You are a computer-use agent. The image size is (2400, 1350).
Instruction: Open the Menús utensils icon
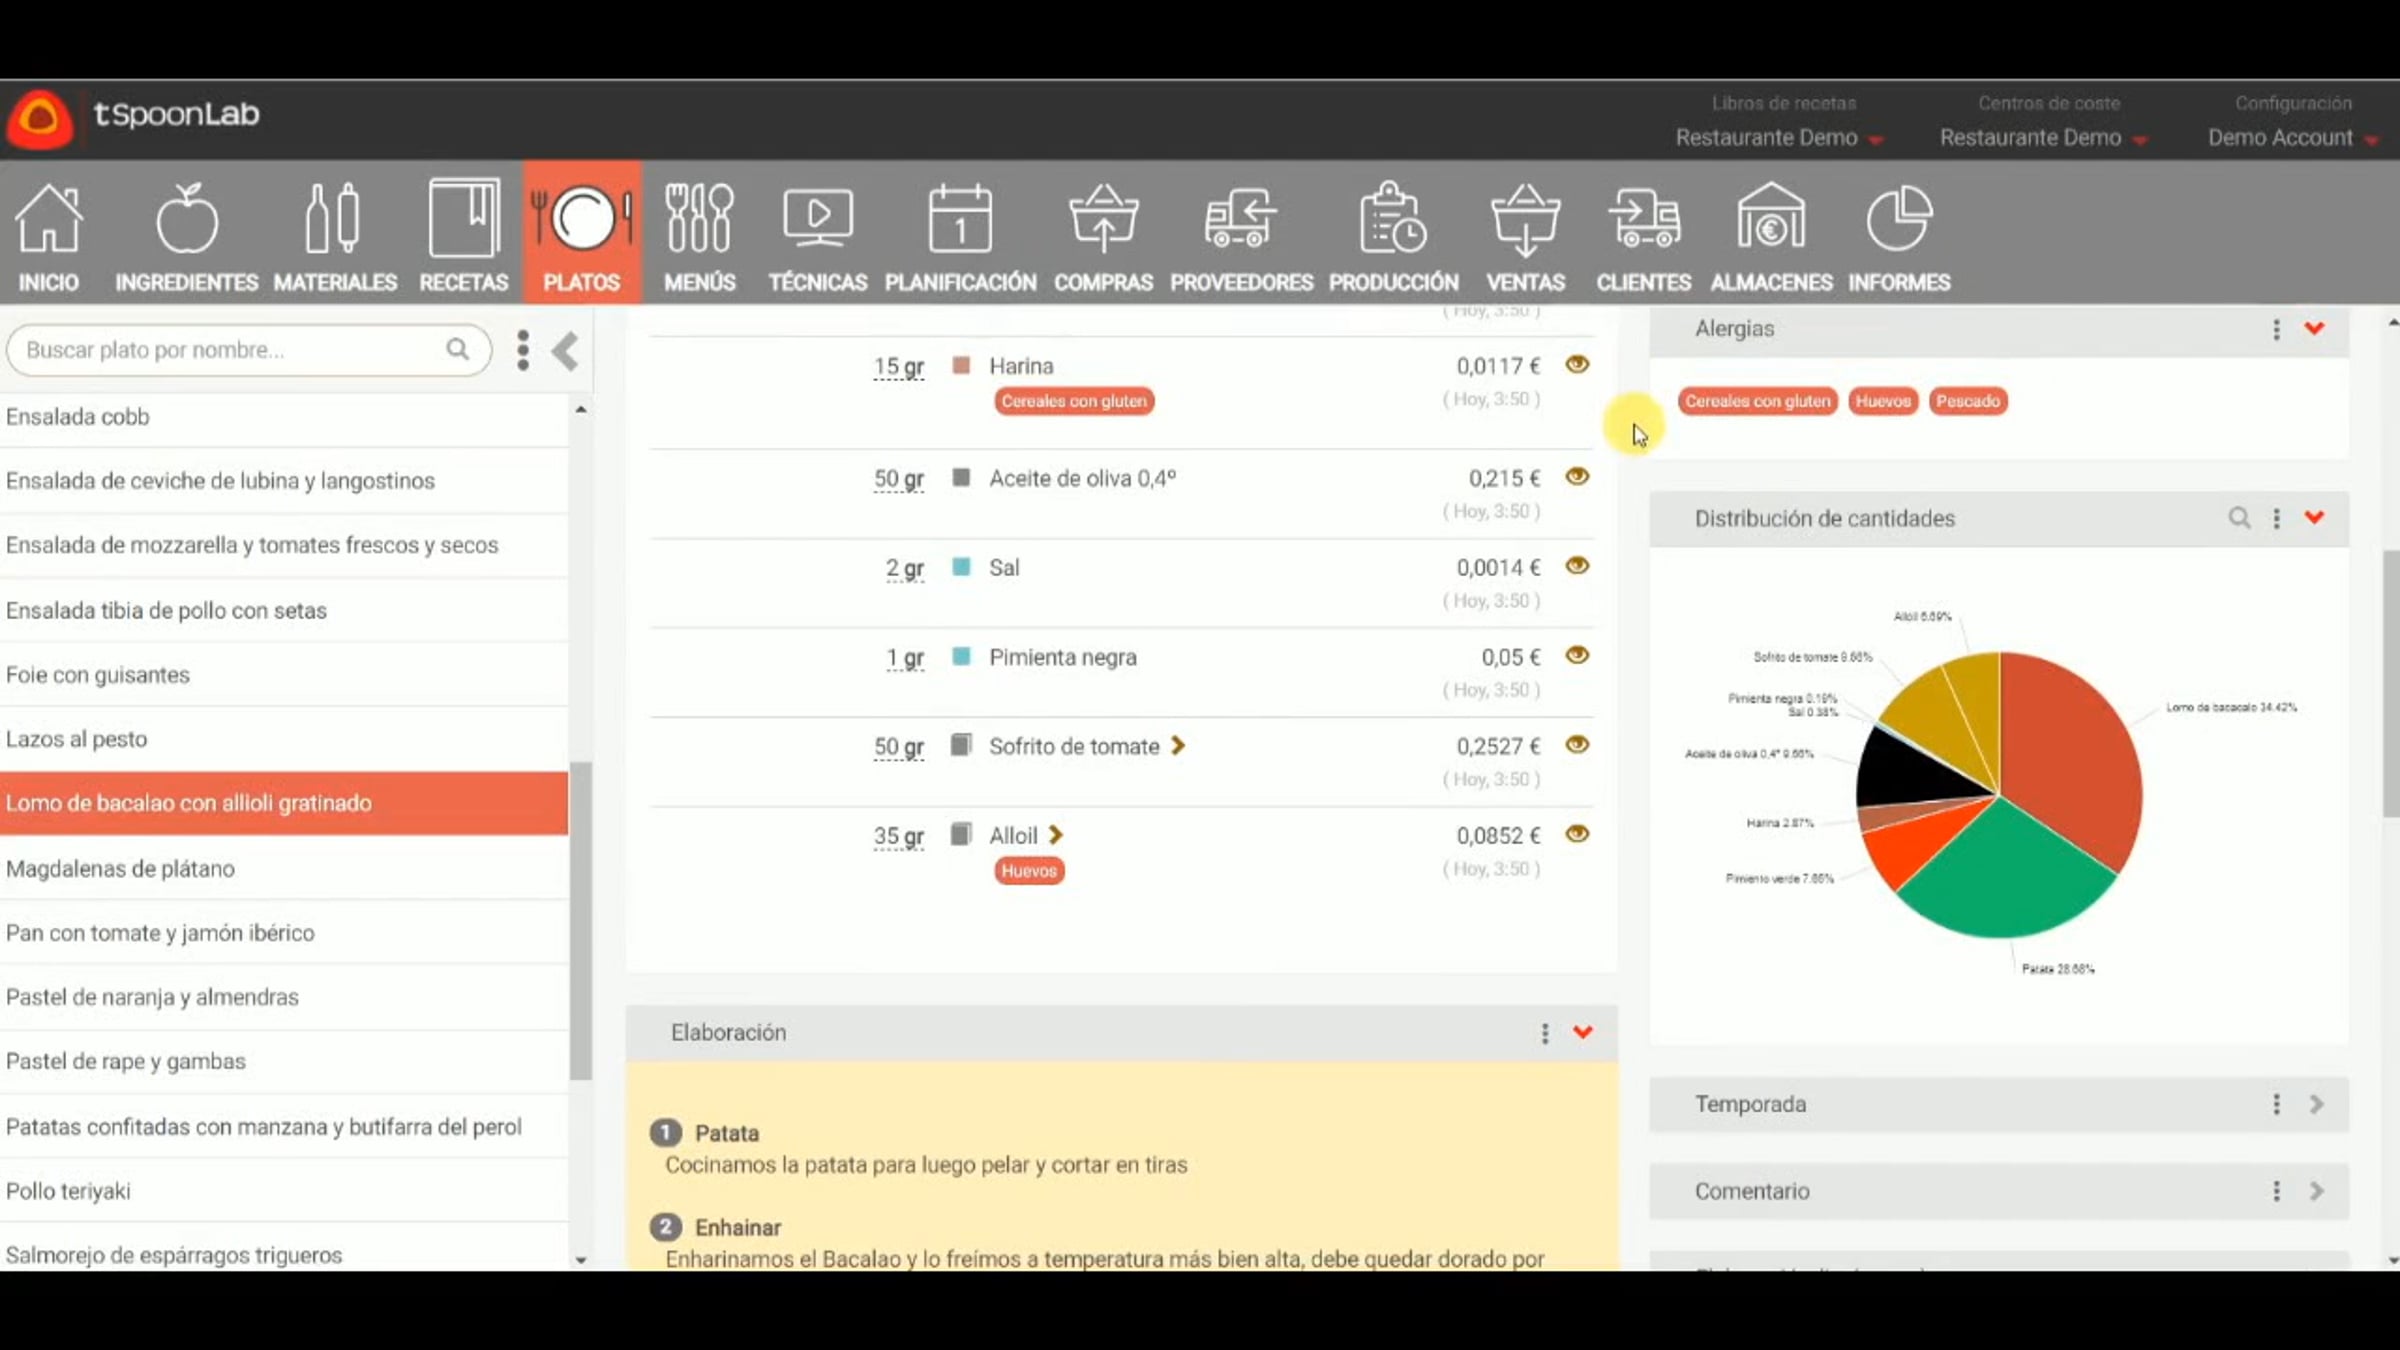699,218
